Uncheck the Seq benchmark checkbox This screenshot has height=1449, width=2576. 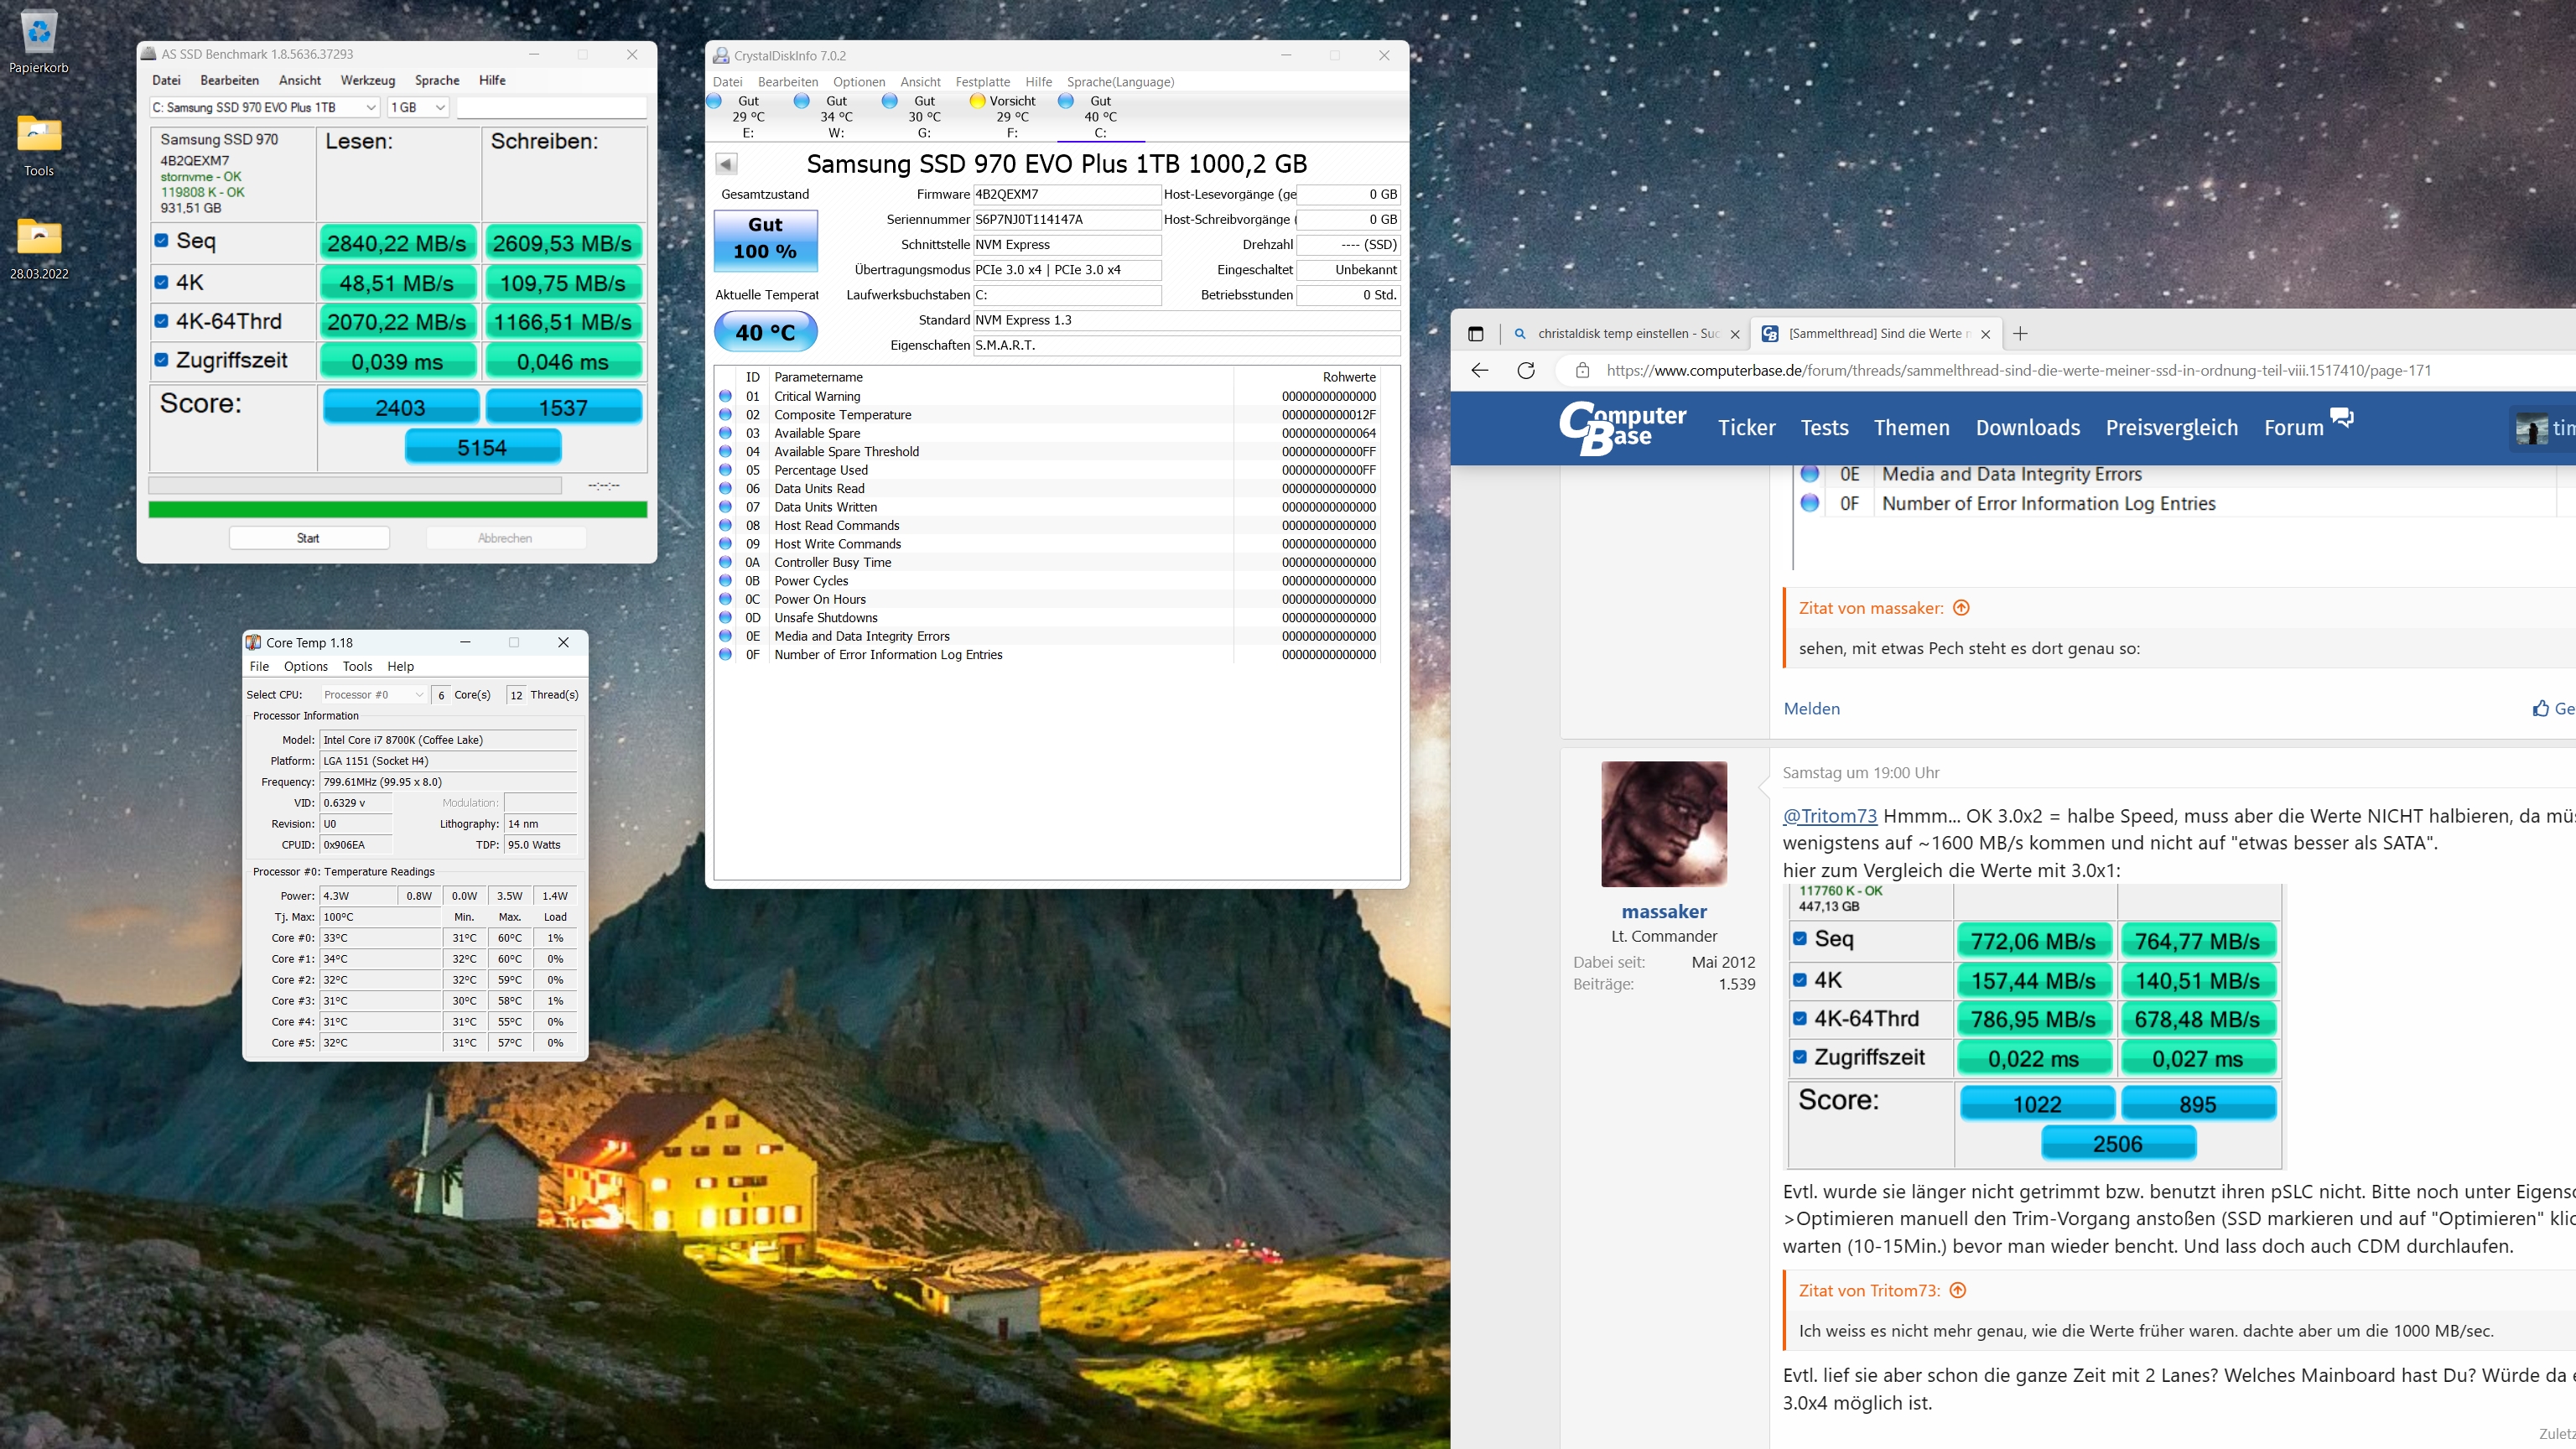pos(162,241)
